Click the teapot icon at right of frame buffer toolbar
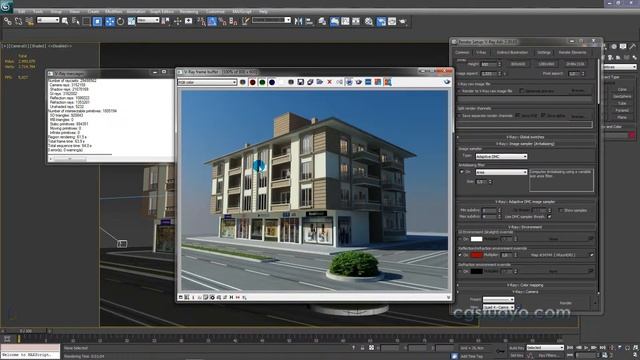This screenshot has height=360, width=640. pyautogui.click(x=447, y=82)
